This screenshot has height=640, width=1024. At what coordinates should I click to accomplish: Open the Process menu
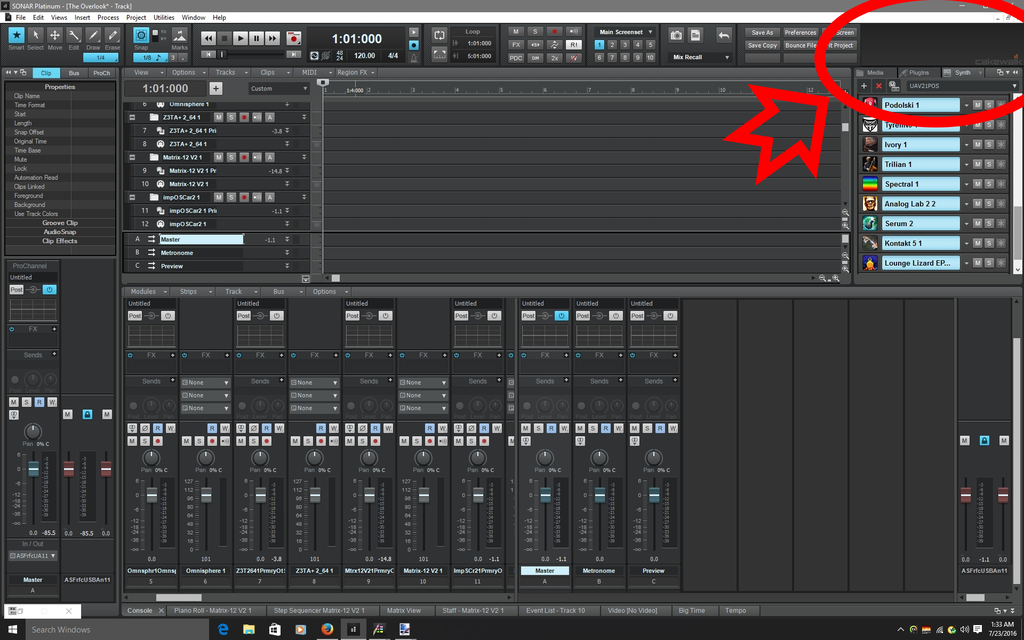(108, 17)
